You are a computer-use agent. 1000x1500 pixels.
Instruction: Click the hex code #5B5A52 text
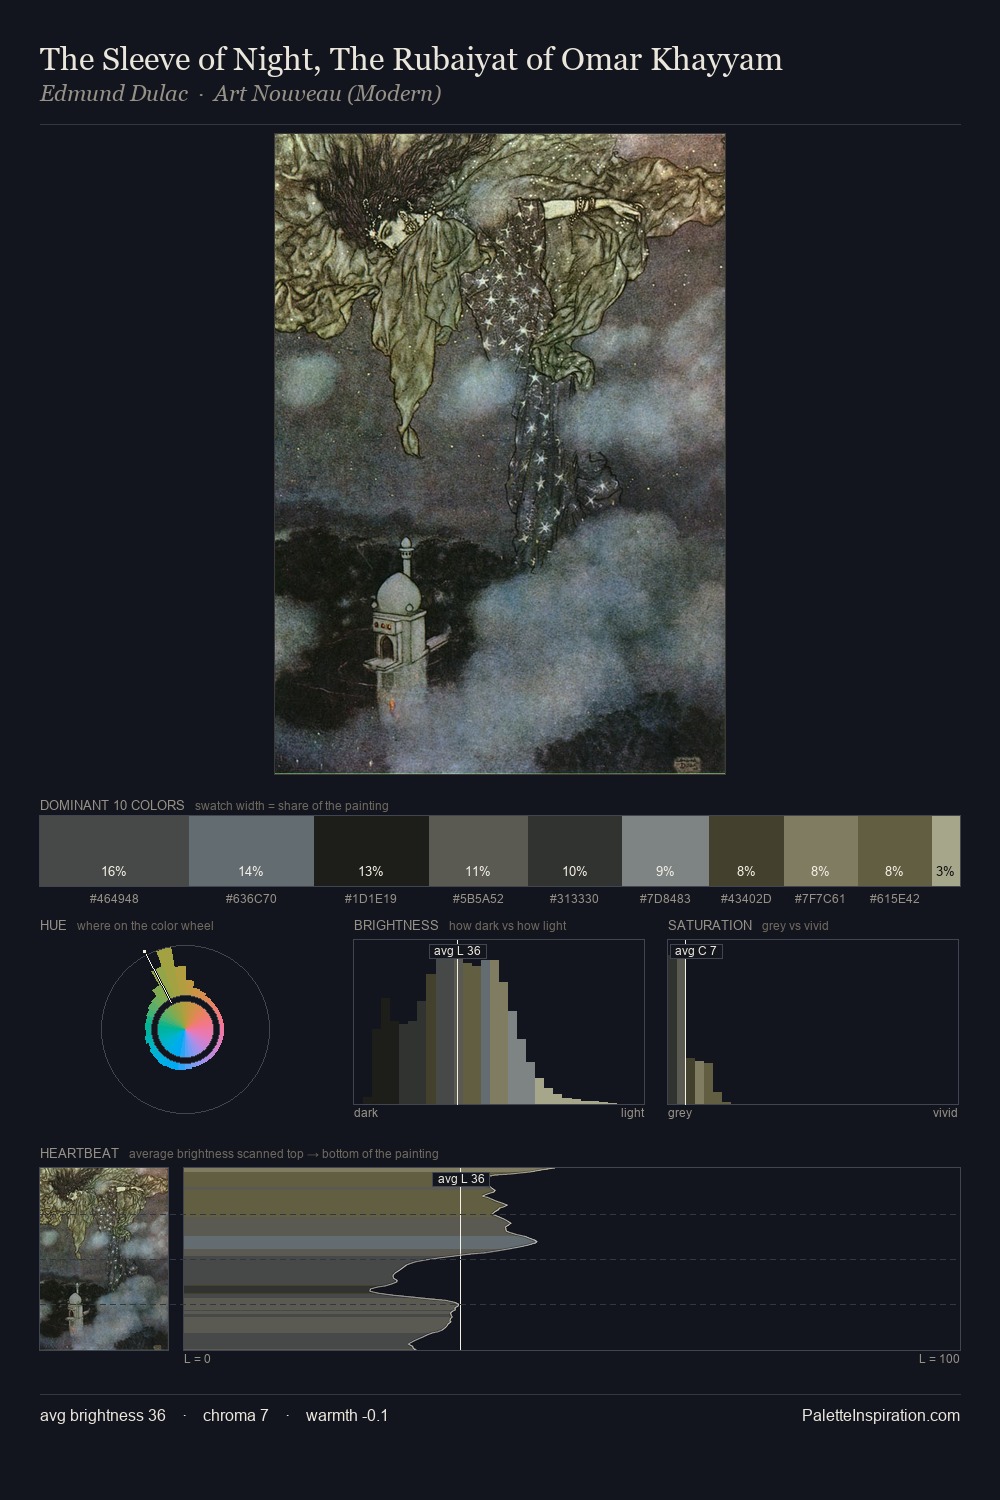point(478,899)
